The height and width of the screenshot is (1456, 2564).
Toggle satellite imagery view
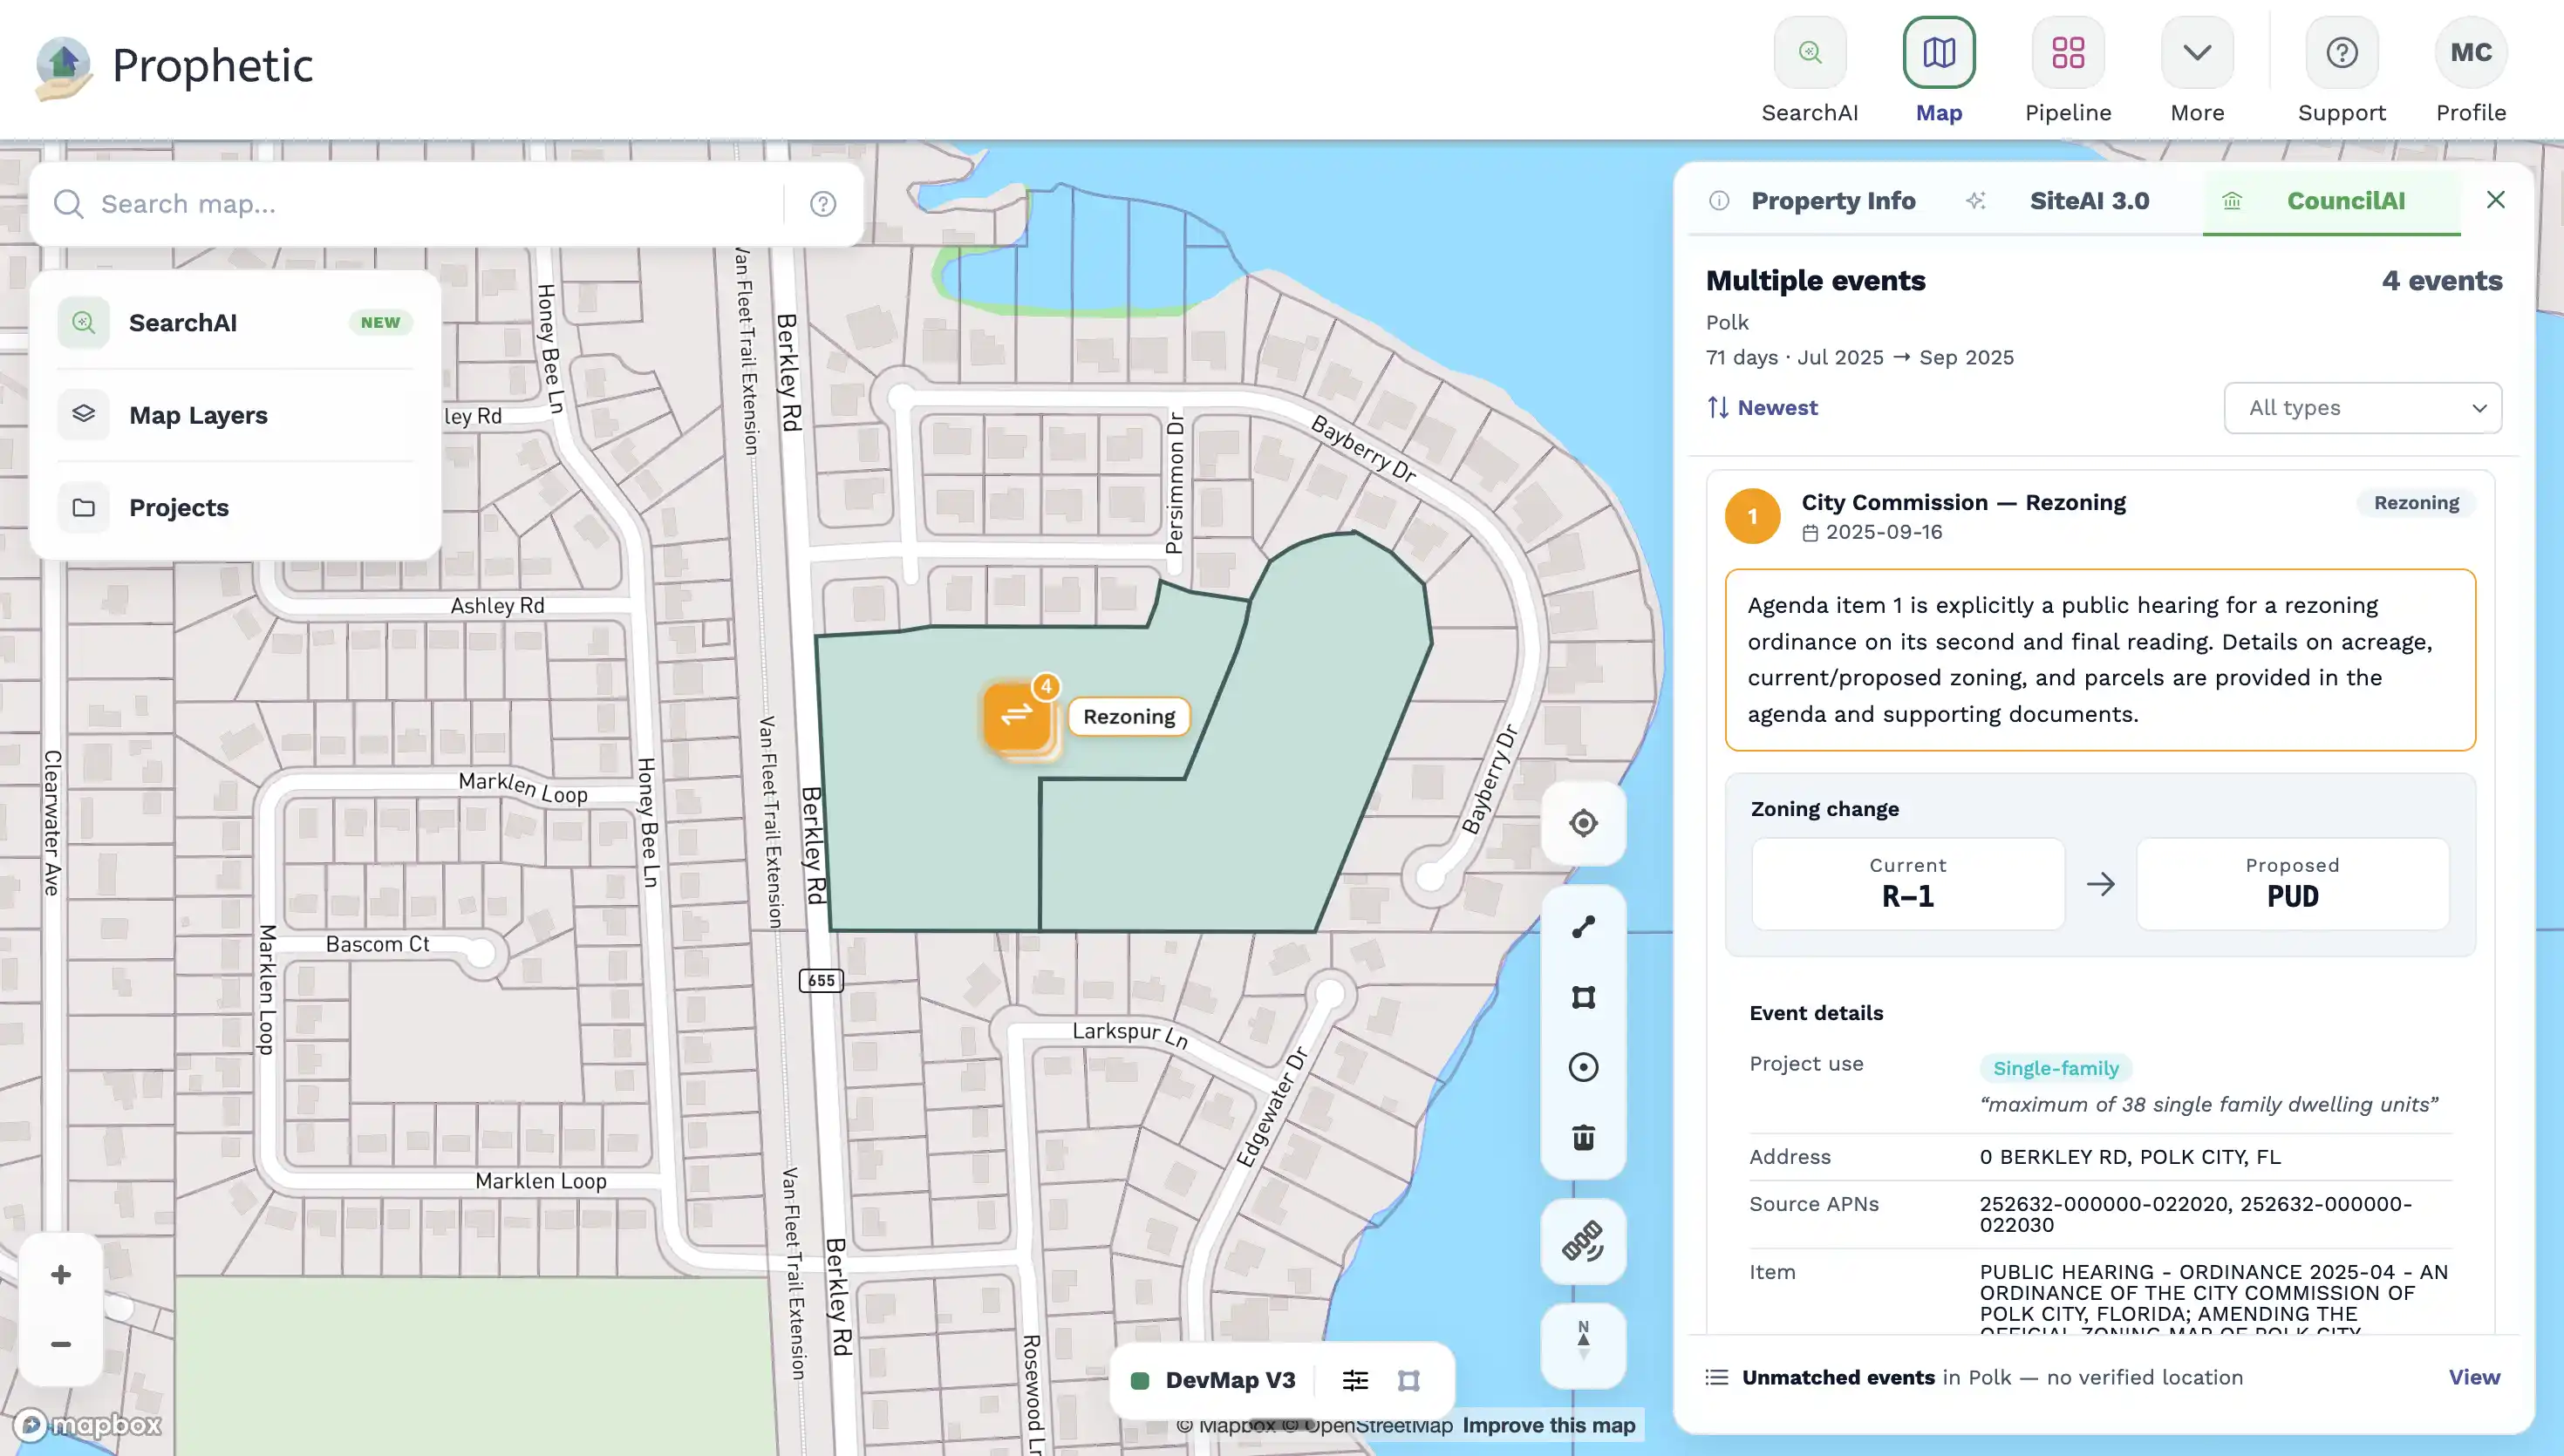[1583, 1242]
